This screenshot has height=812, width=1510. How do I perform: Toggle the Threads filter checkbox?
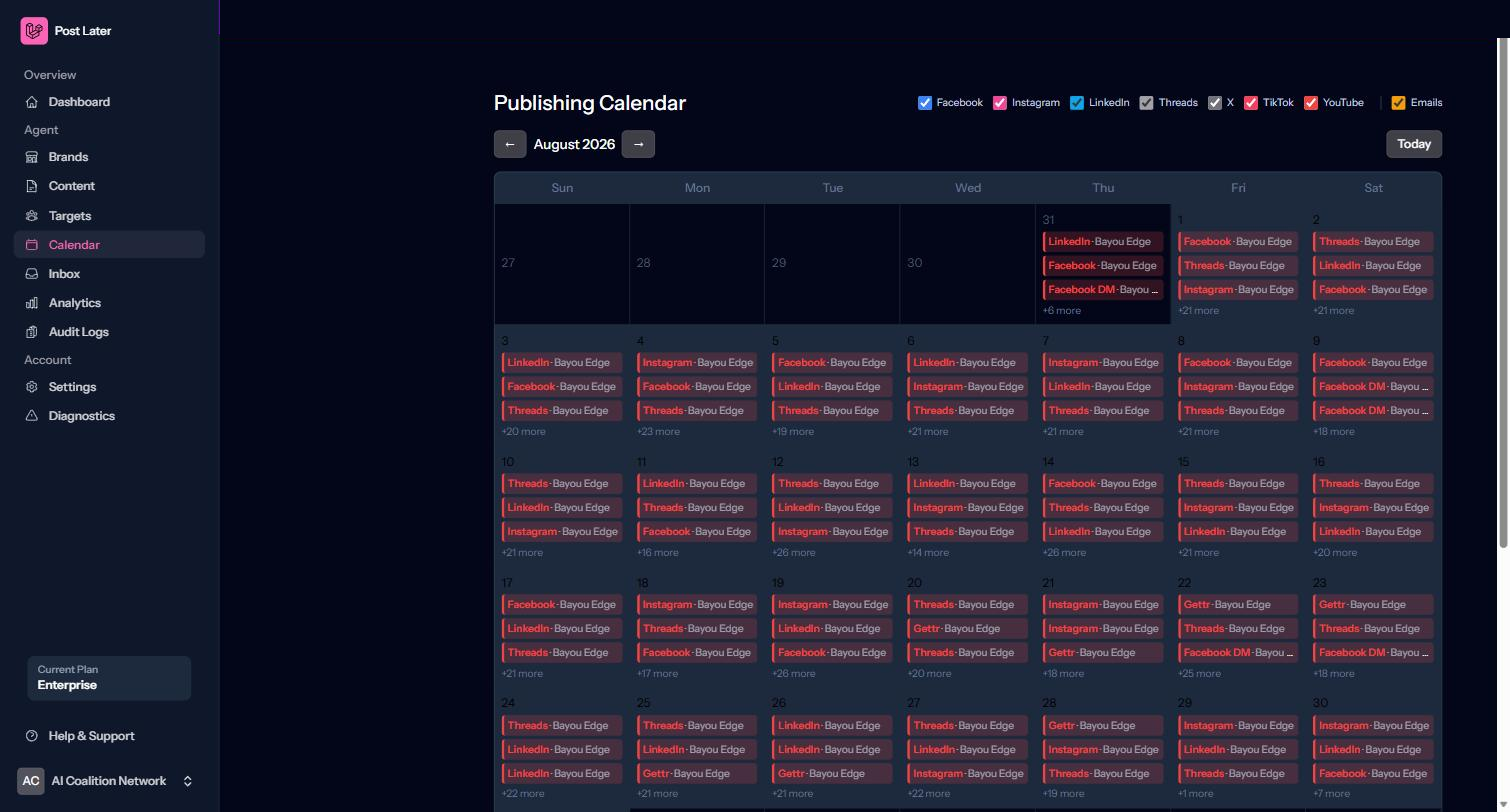[1147, 103]
